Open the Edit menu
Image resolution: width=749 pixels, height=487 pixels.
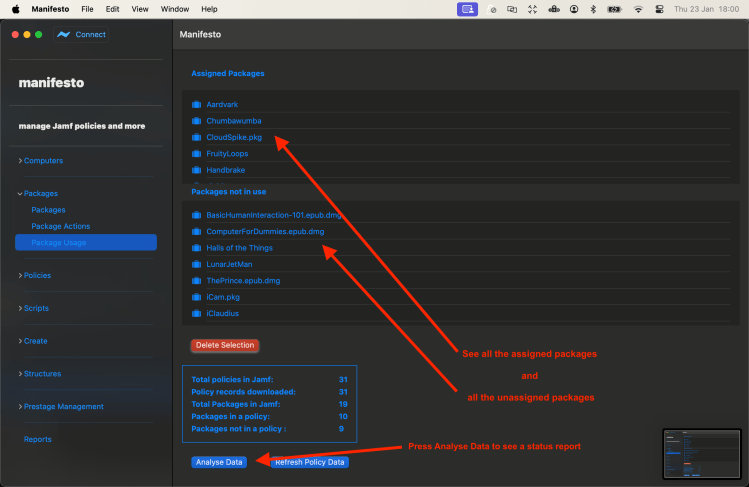112,9
